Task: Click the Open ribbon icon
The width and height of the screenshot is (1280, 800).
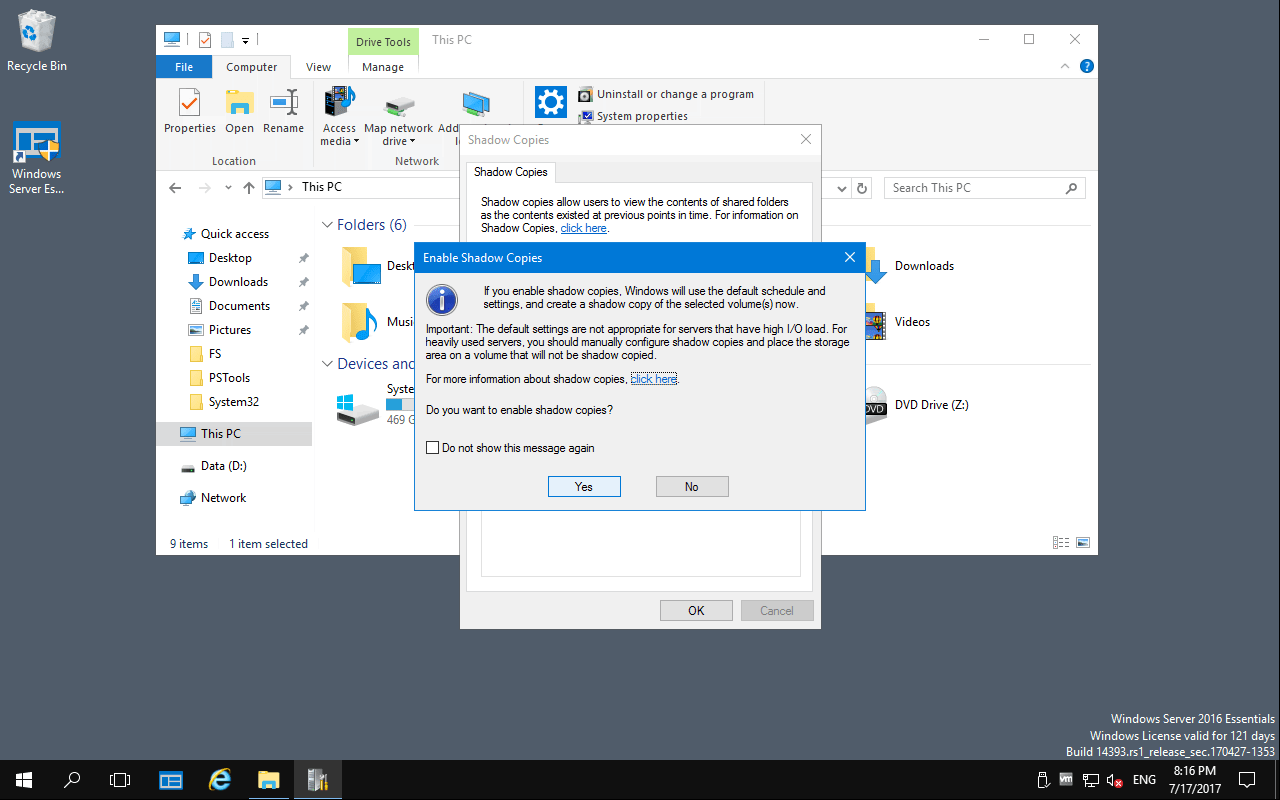Action: (x=239, y=111)
